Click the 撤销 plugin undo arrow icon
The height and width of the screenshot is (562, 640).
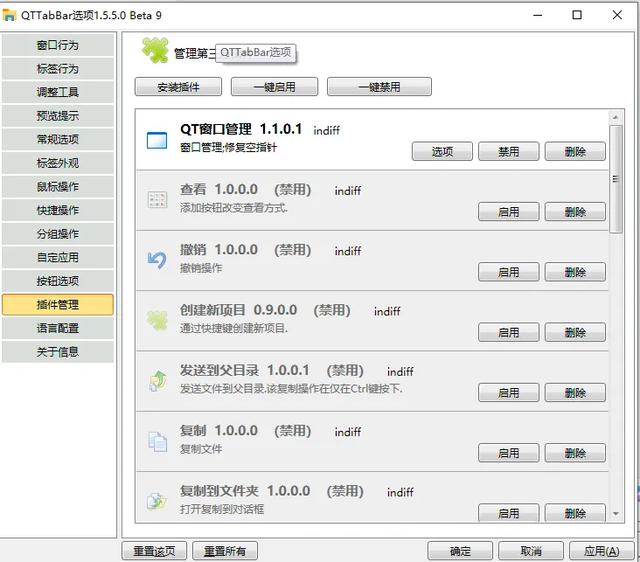pyautogui.click(x=157, y=260)
